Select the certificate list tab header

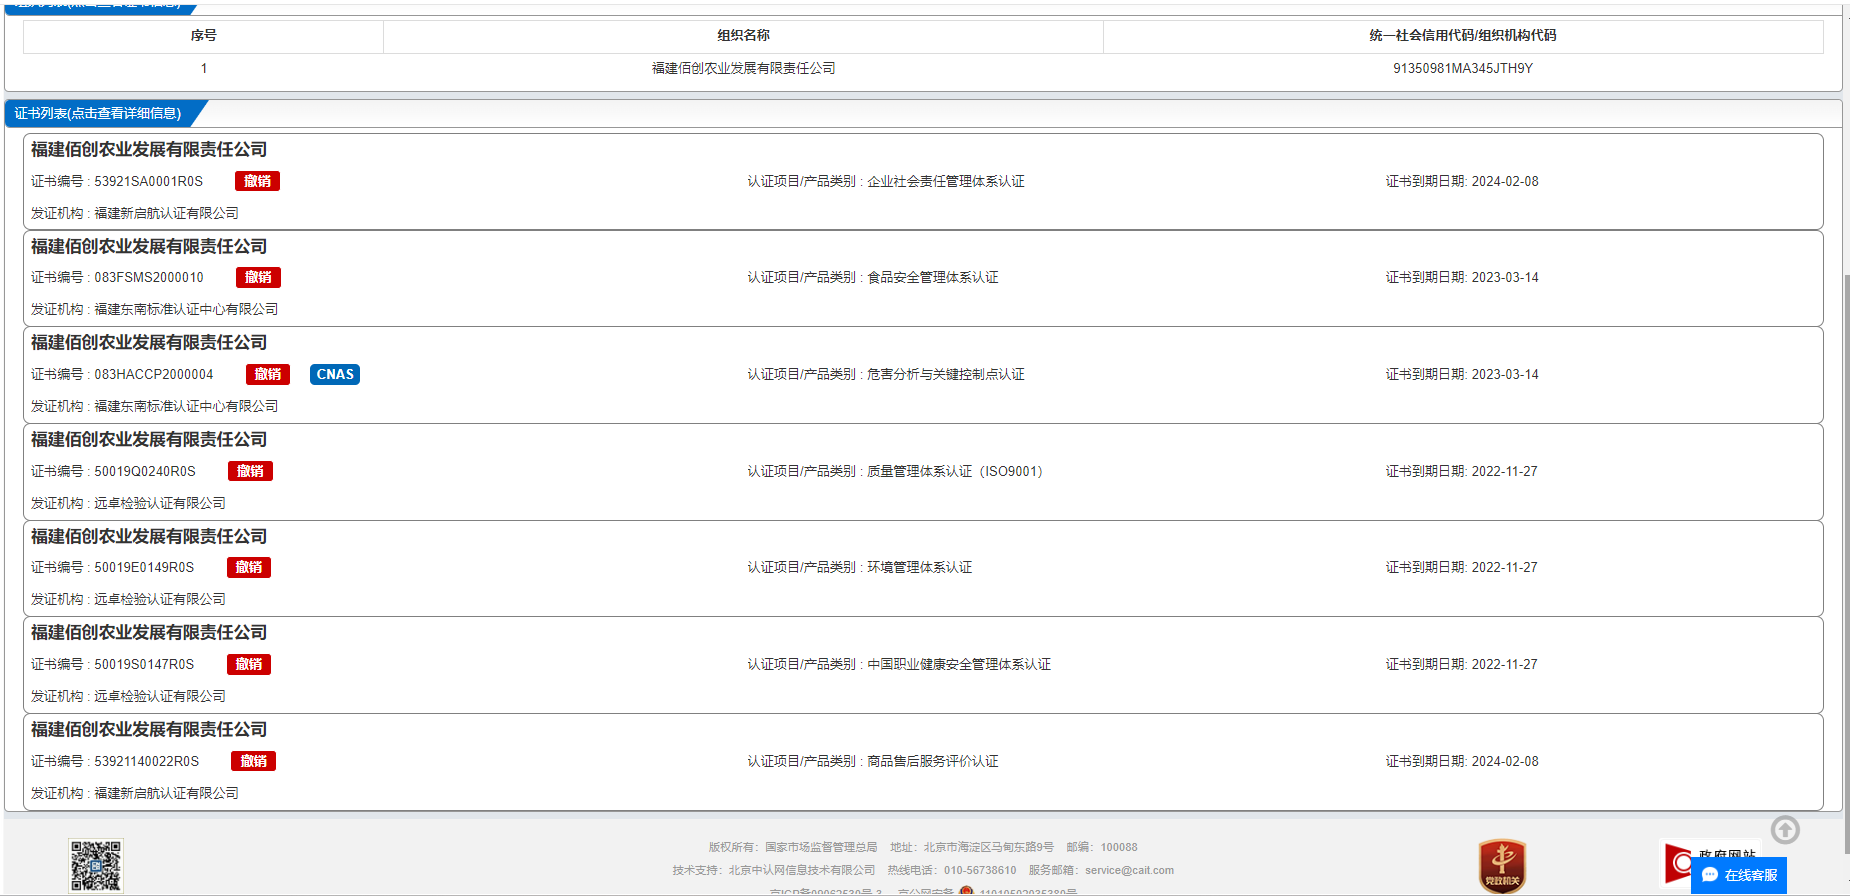[98, 113]
